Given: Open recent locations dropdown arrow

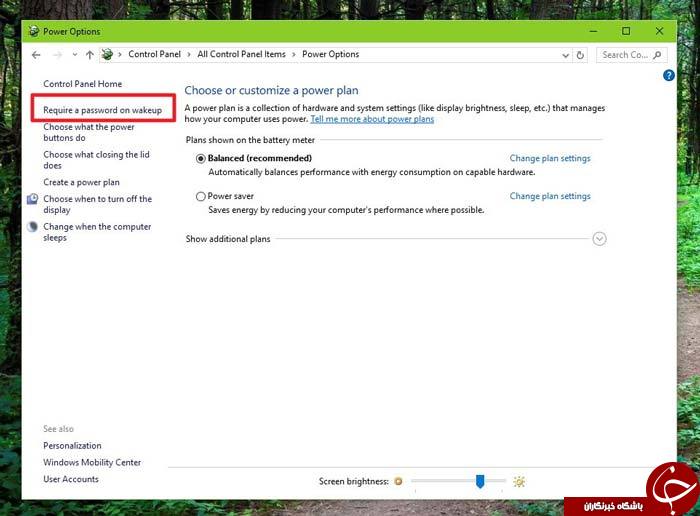Looking at the screenshot, I should [75, 55].
